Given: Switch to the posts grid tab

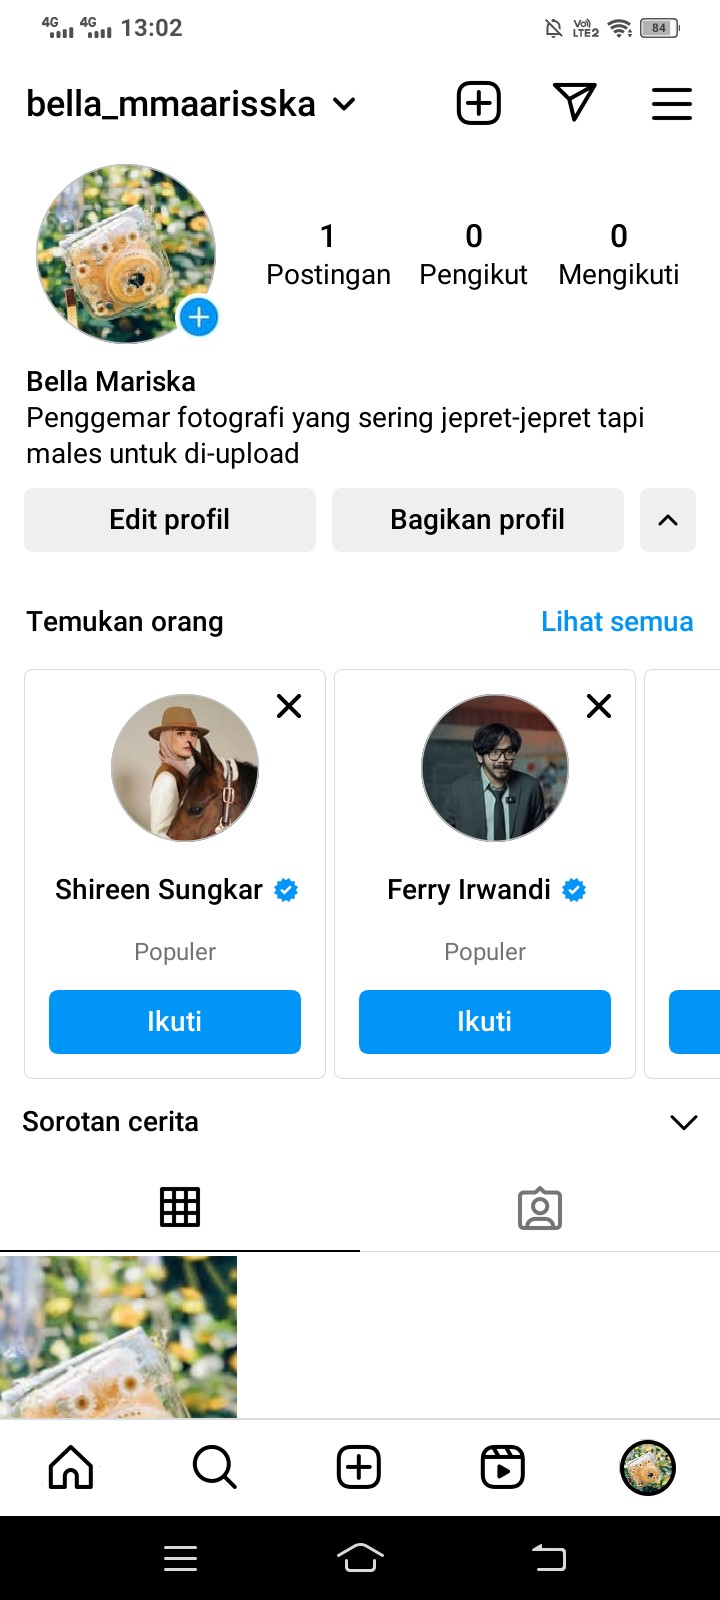Looking at the screenshot, I should coord(180,1207).
